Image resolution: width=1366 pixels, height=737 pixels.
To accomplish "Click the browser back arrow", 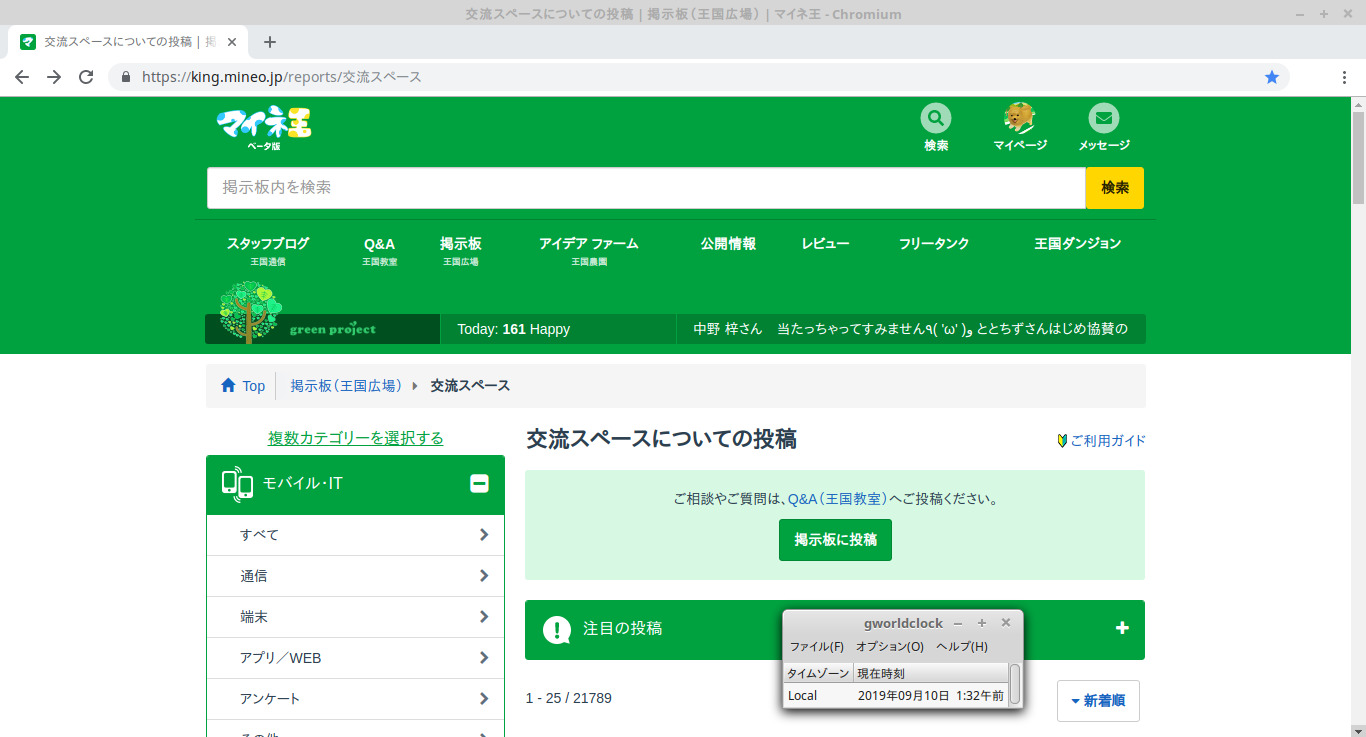I will pyautogui.click(x=22, y=77).
